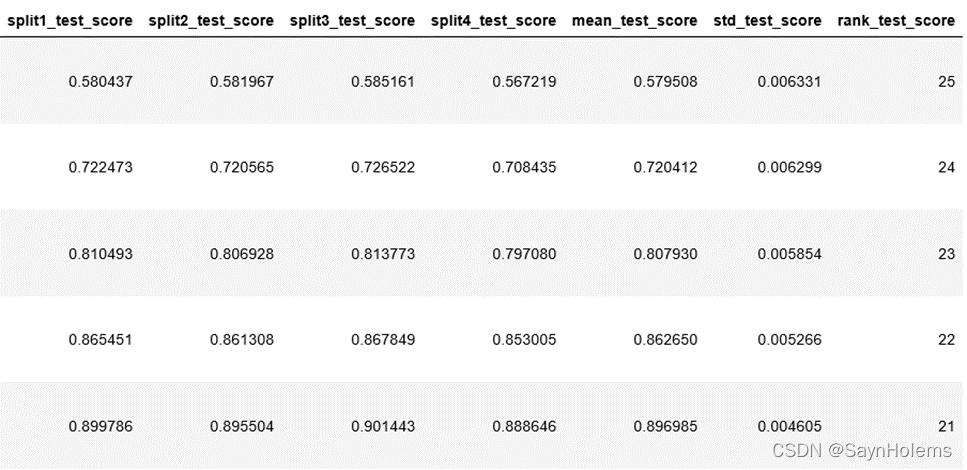This screenshot has height=470, width=967.
Task: Select cell value 0.806928
Action: 242,254
